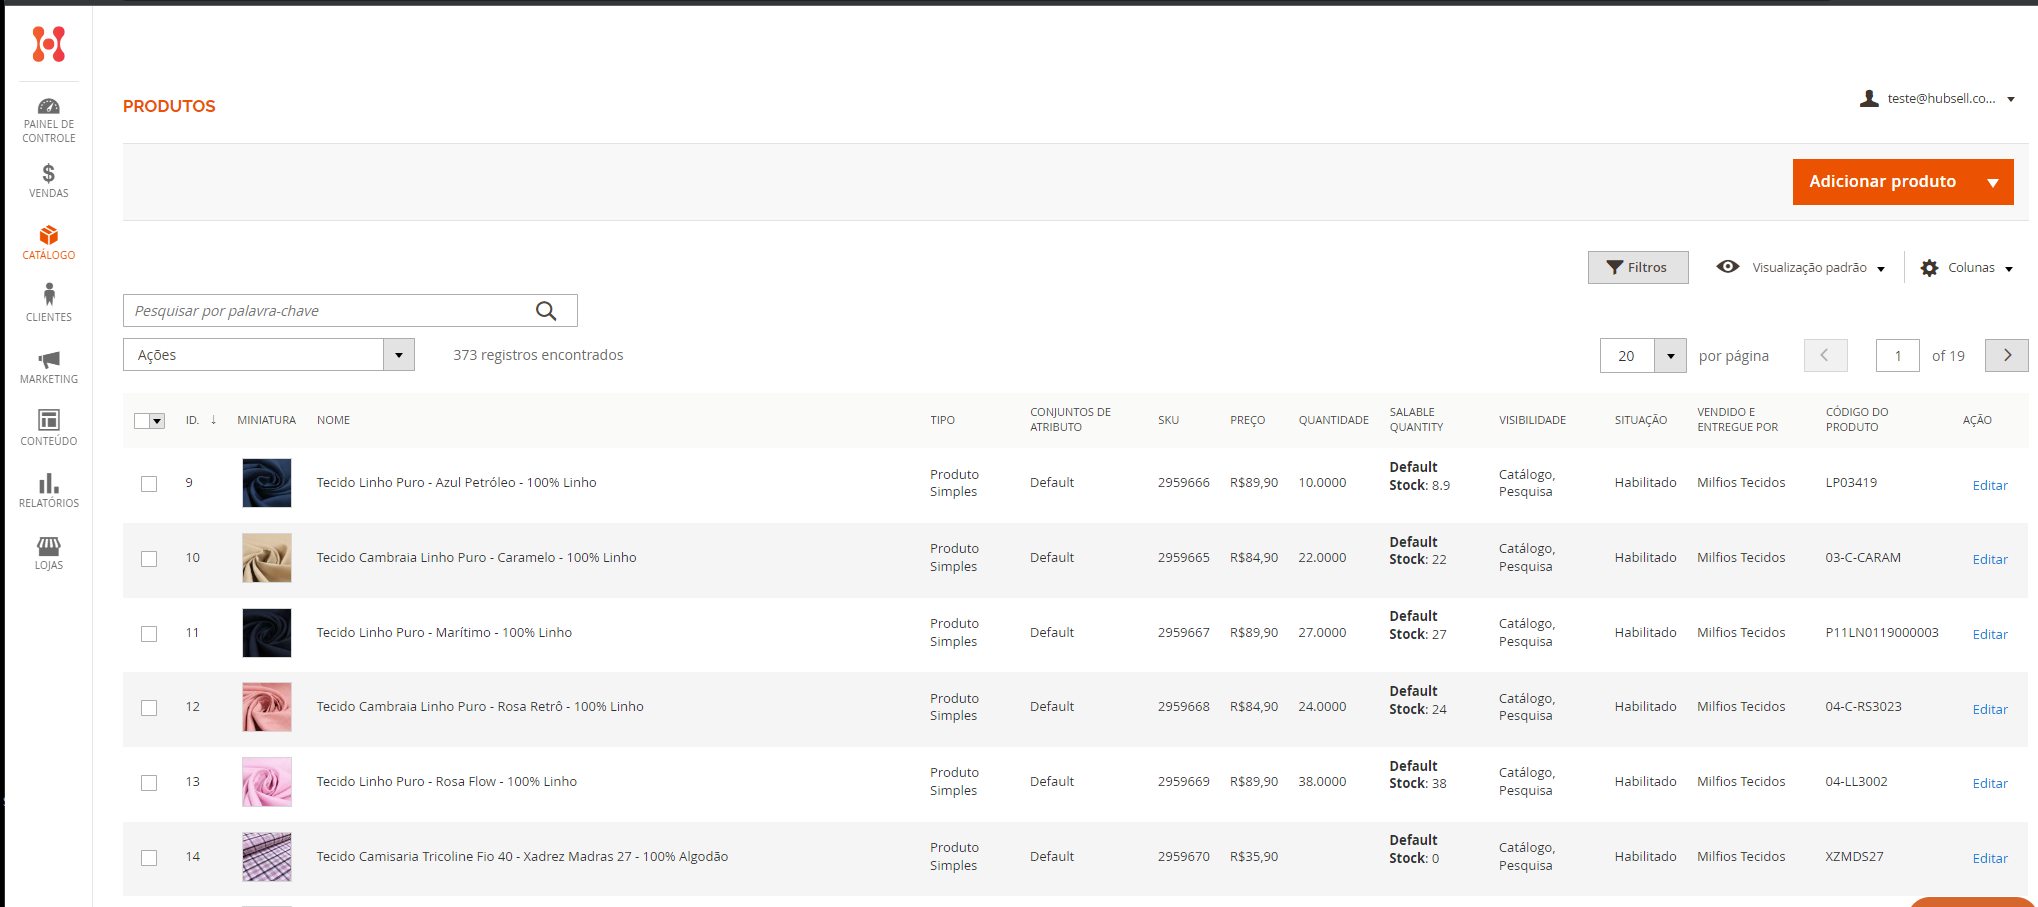
Task: Click the Filtros button
Action: (x=1637, y=268)
